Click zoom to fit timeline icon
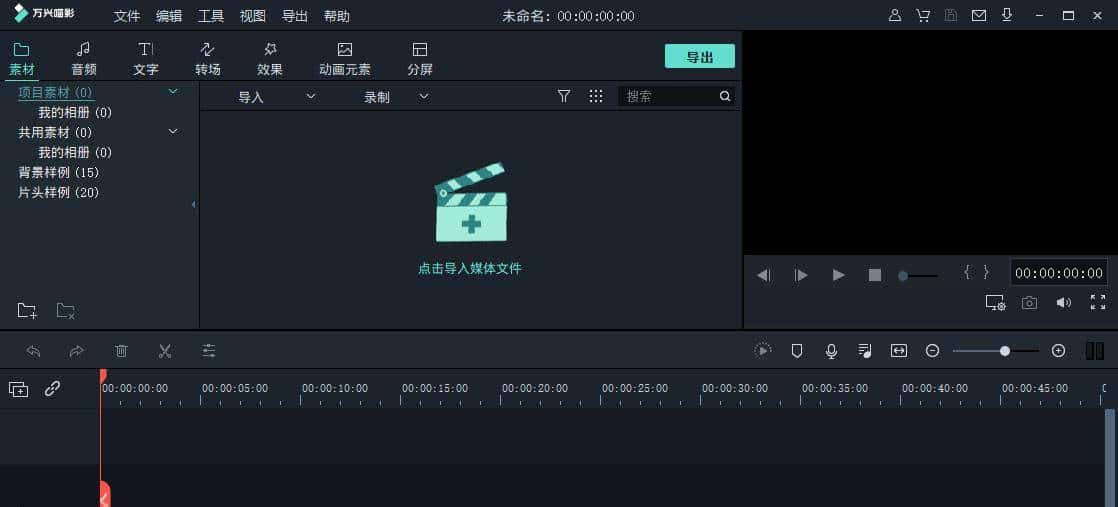 tap(899, 350)
